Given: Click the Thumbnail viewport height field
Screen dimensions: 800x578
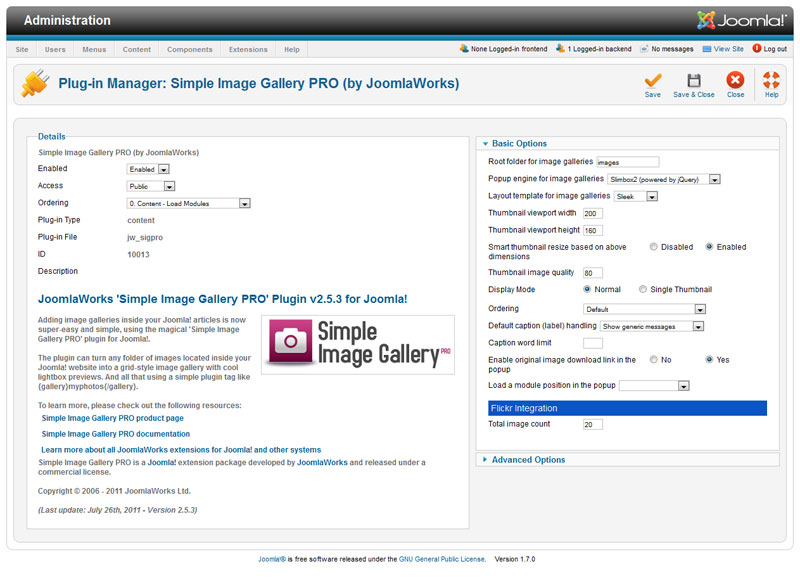Looking at the screenshot, I should click(x=592, y=230).
